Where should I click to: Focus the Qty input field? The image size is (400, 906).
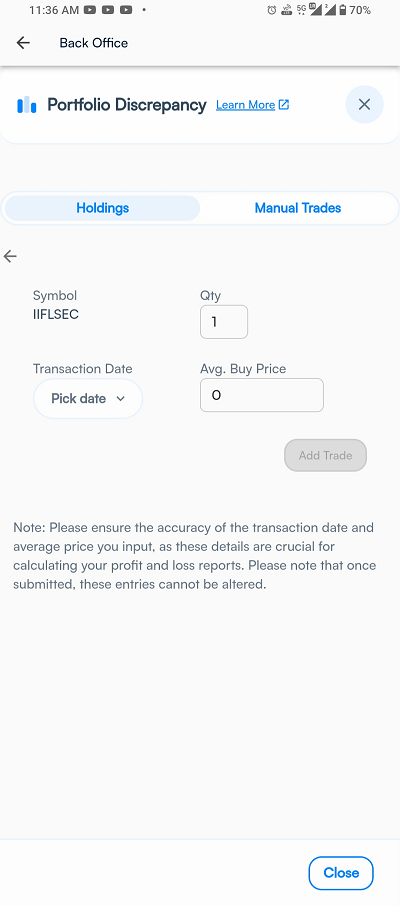point(224,322)
